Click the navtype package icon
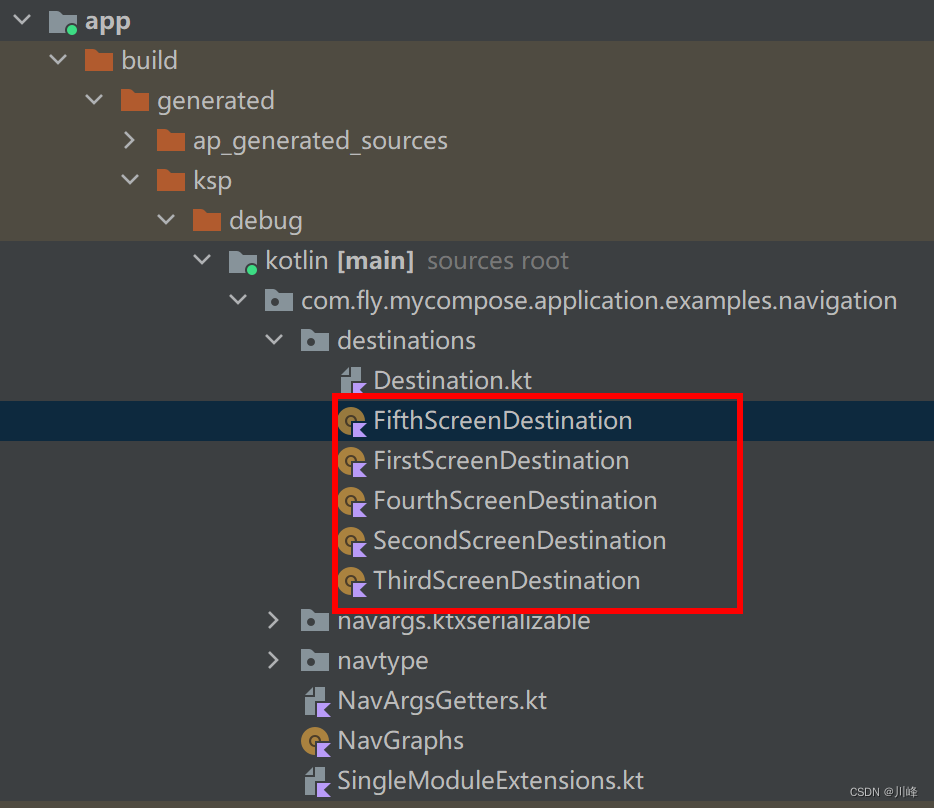 315,660
